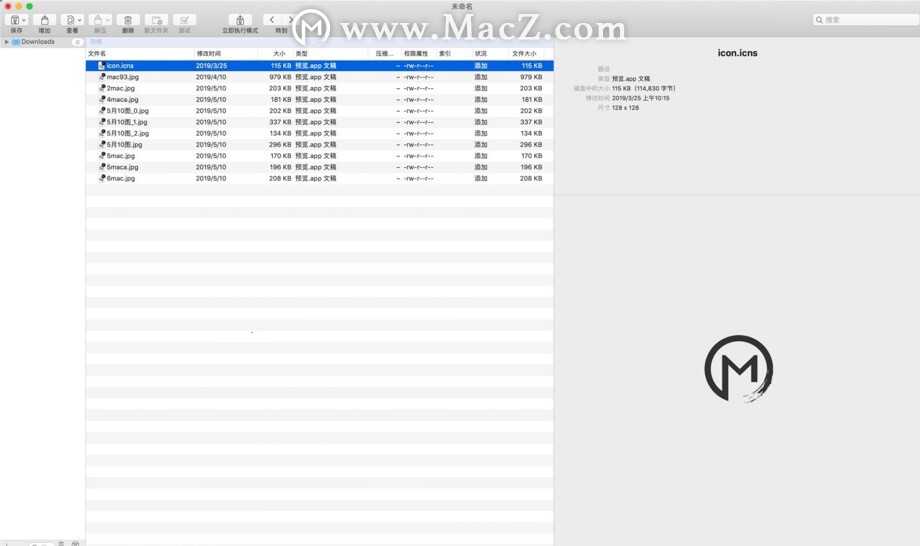Click the 115 KB (114,830 字节) size info
Screen dimensions: 920x546
click(x=644, y=89)
